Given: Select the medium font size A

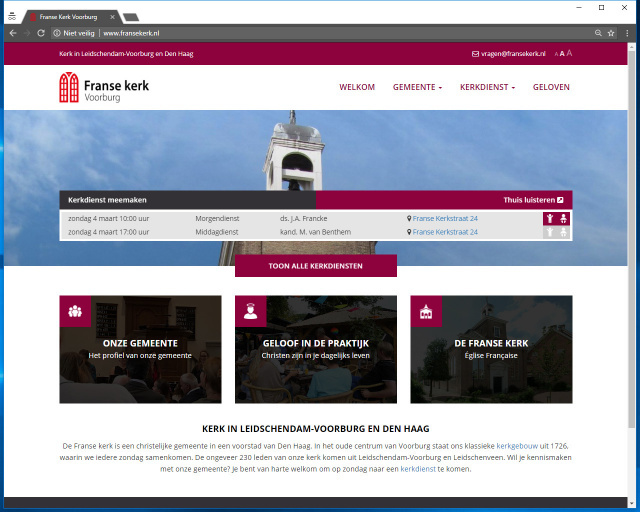Looking at the screenshot, I should pos(561,53).
